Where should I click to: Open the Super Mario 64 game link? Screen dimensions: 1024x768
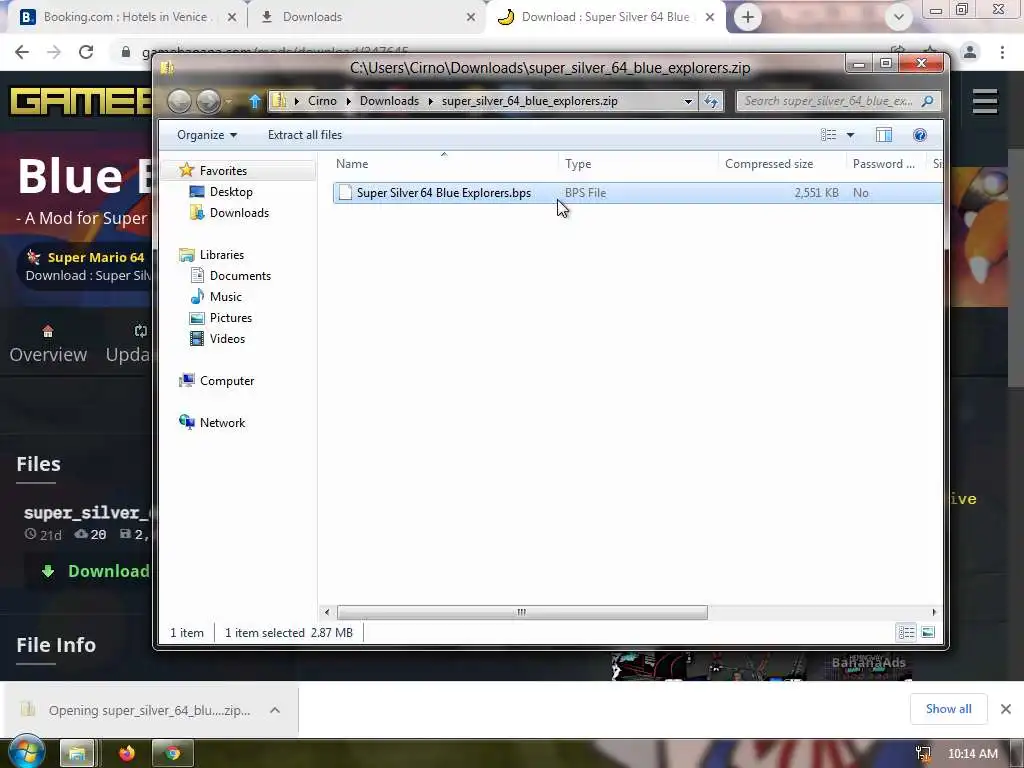(x=95, y=257)
